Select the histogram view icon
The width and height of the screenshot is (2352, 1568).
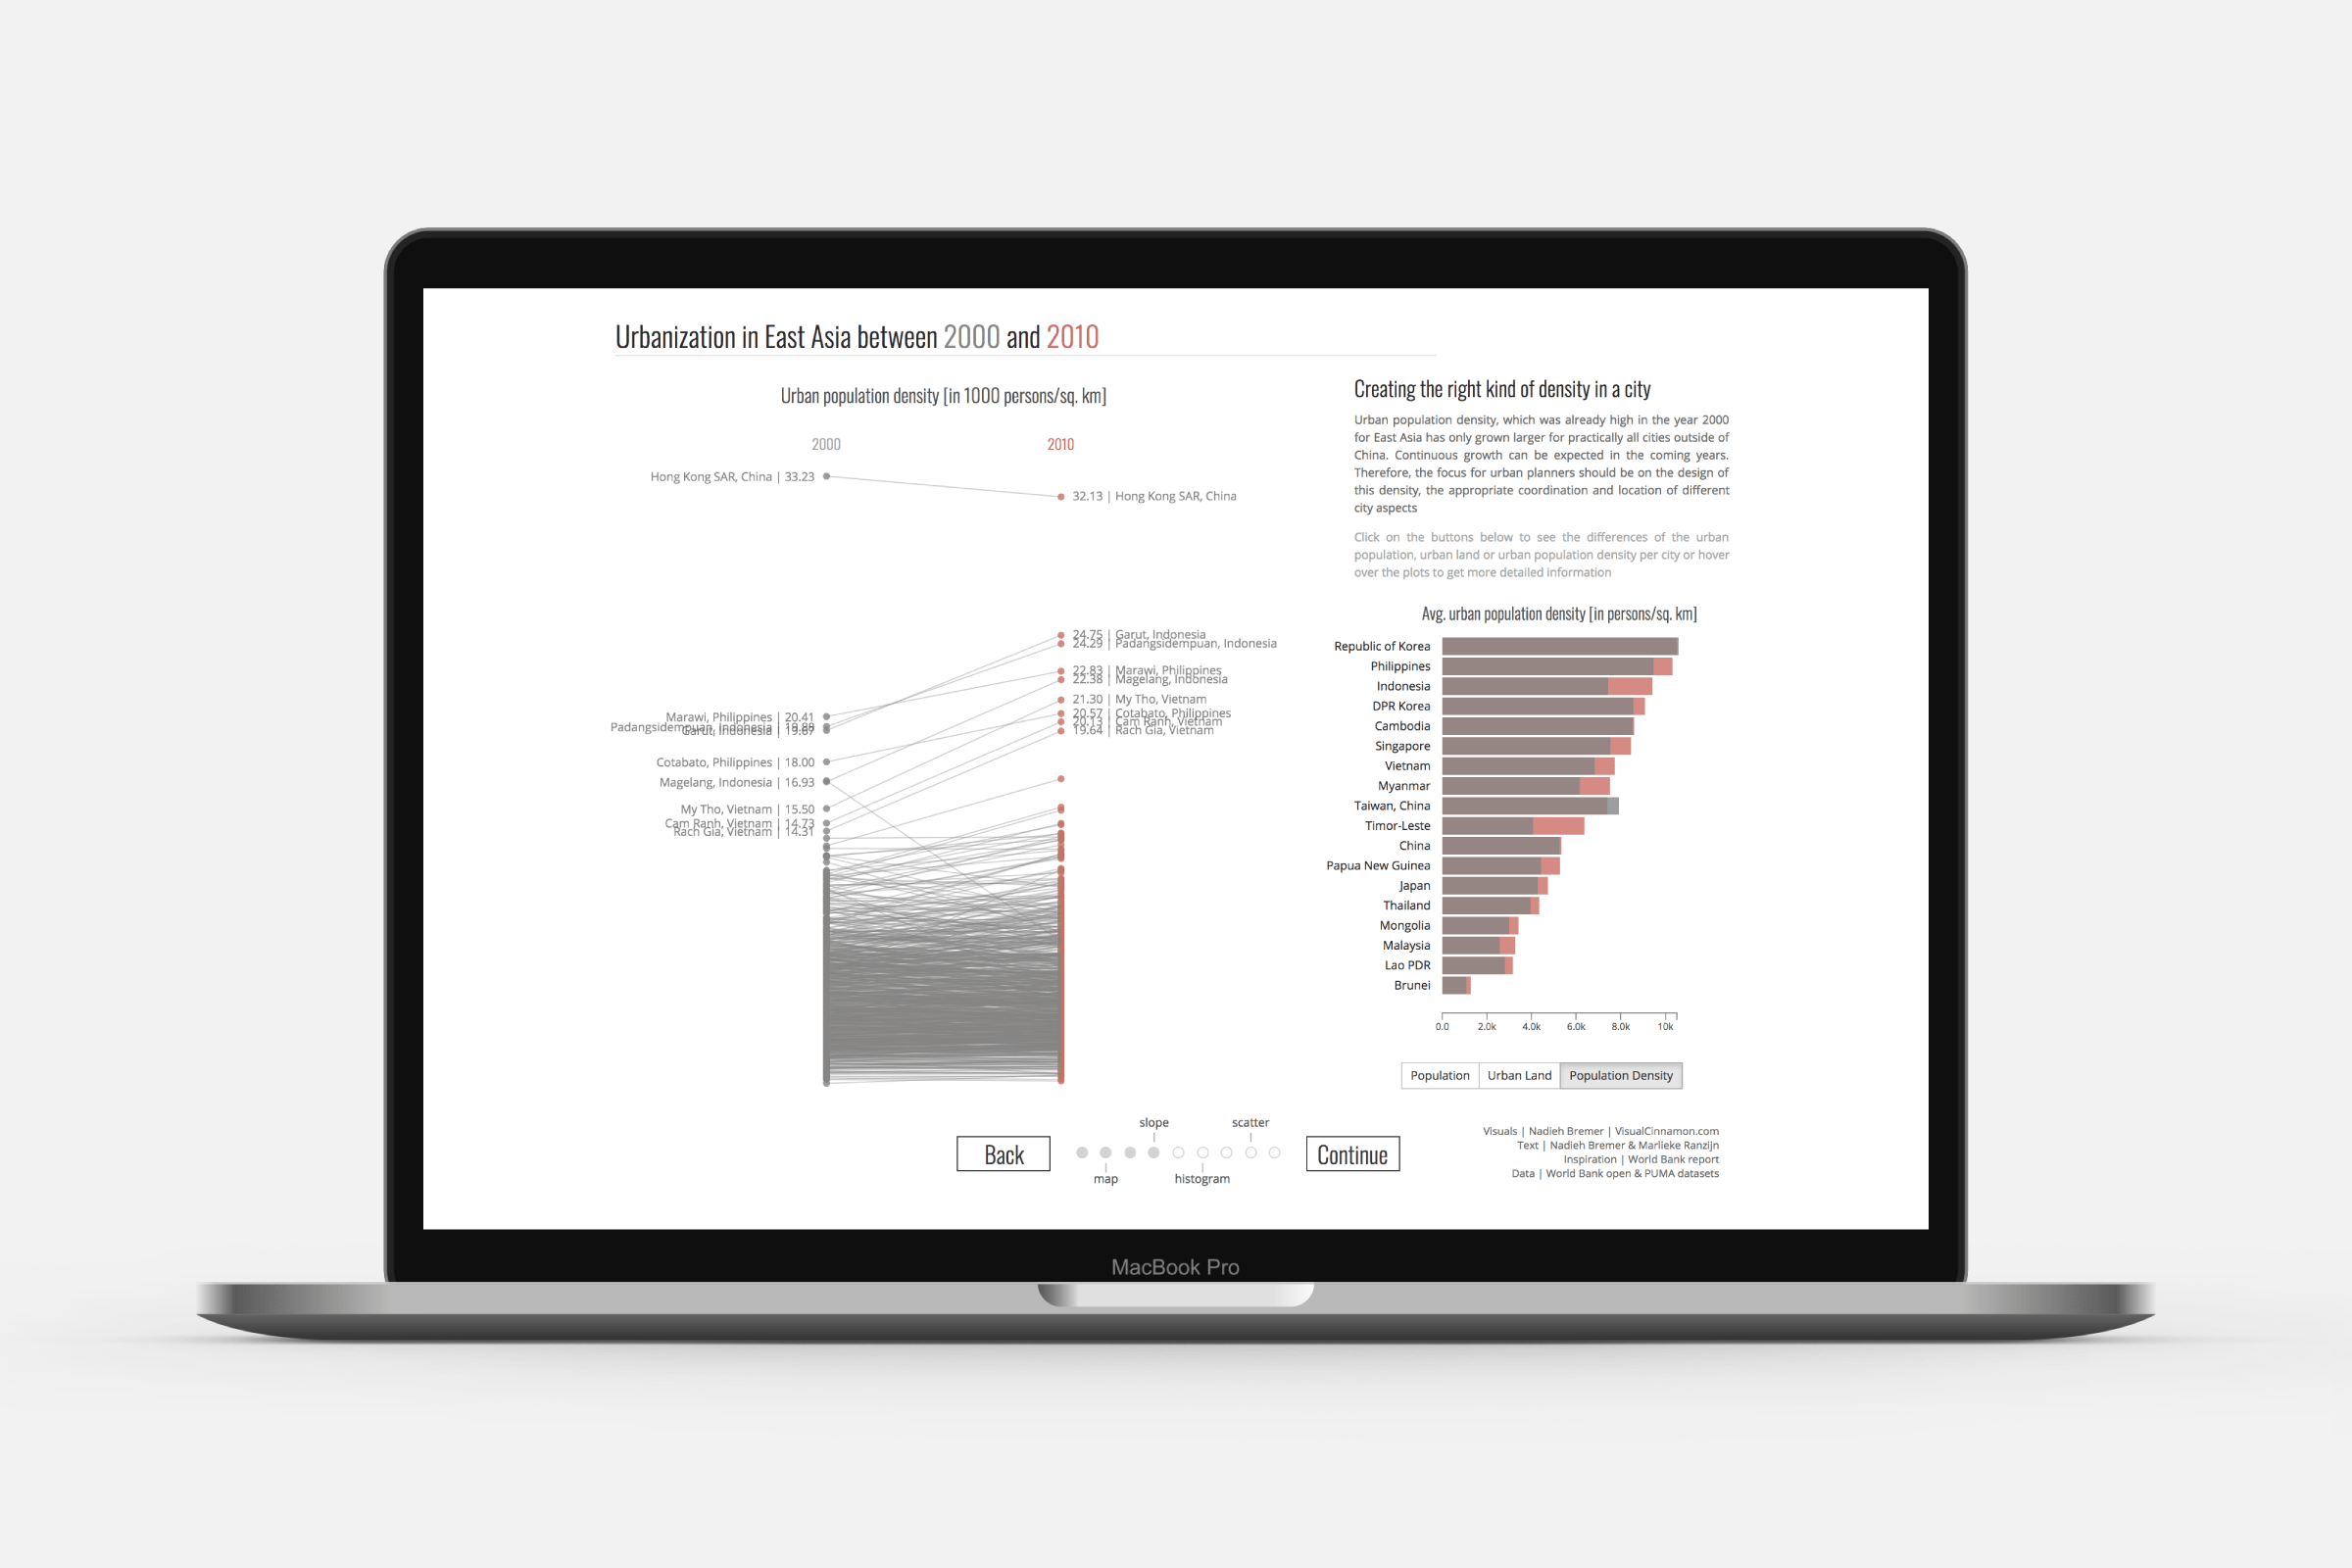(x=1190, y=1151)
